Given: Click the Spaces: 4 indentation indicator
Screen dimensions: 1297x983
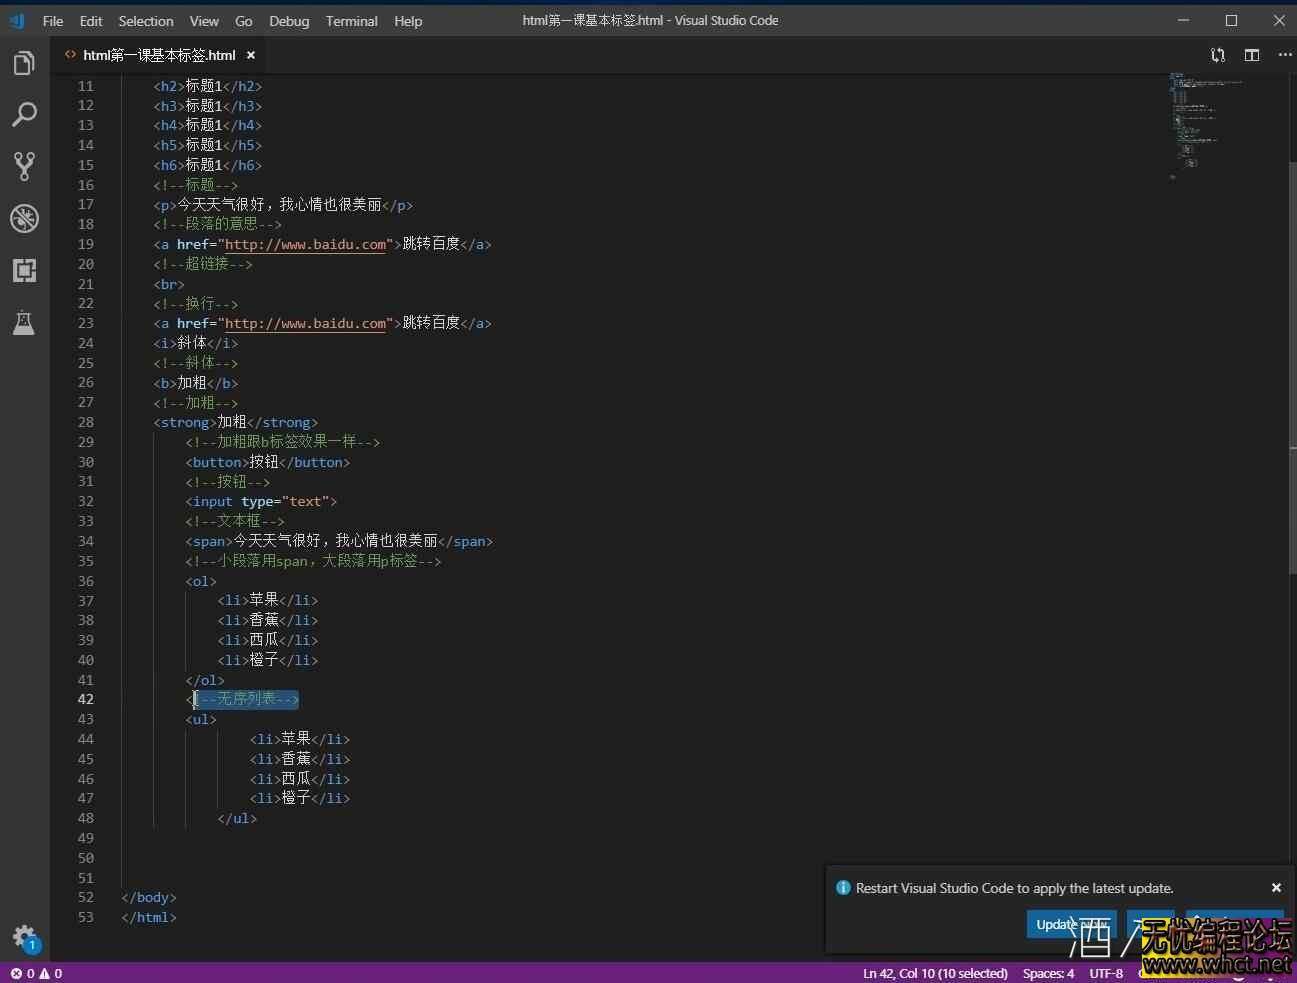Looking at the screenshot, I should point(1048,973).
